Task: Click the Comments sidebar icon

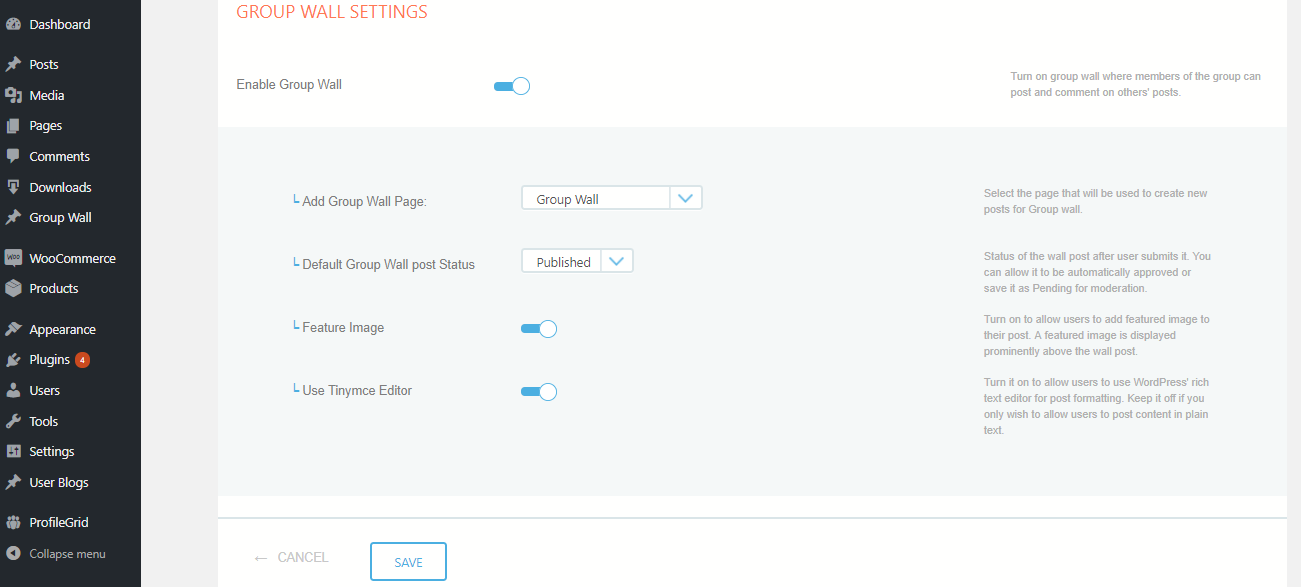Action: (x=14, y=156)
